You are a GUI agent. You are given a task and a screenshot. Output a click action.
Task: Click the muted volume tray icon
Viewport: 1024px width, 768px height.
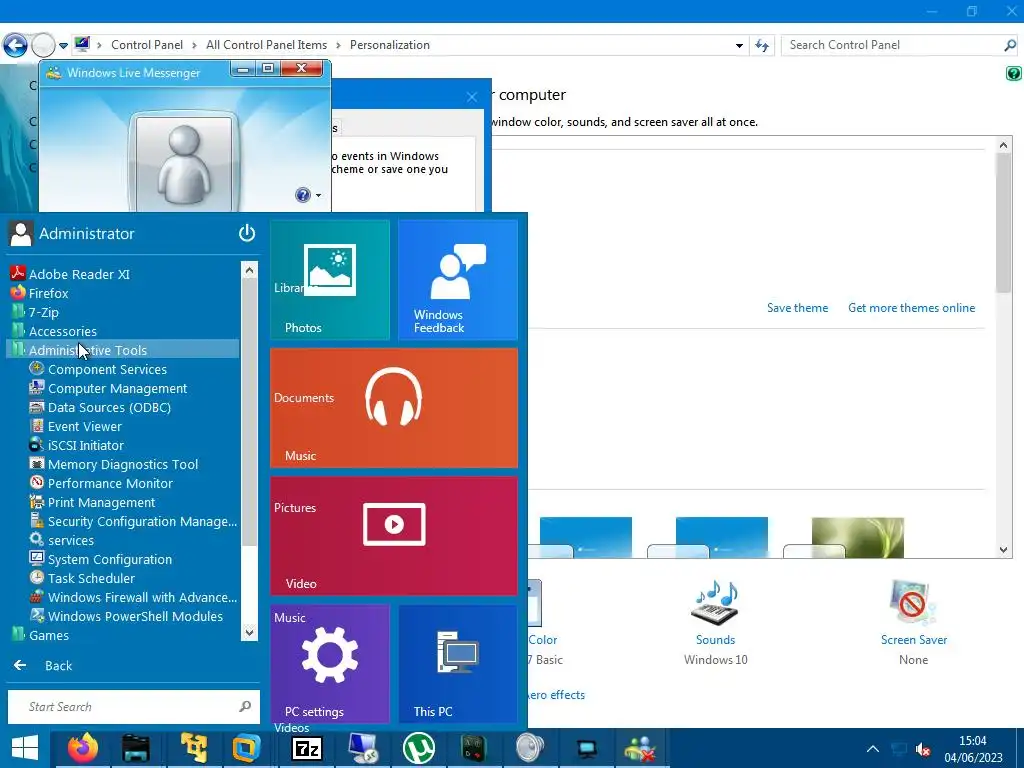click(923, 749)
